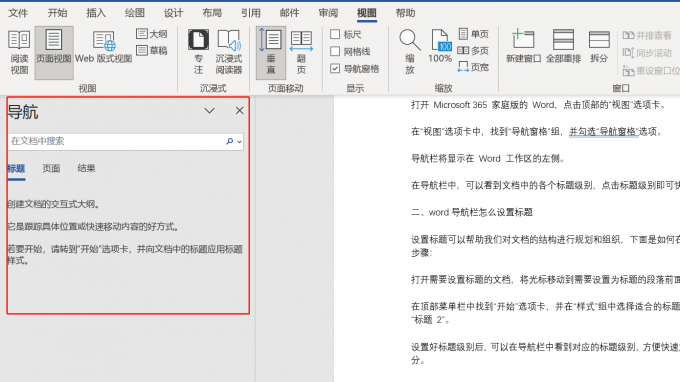Open the Mailings tab (邮件)
680x382 pixels.
289,13
